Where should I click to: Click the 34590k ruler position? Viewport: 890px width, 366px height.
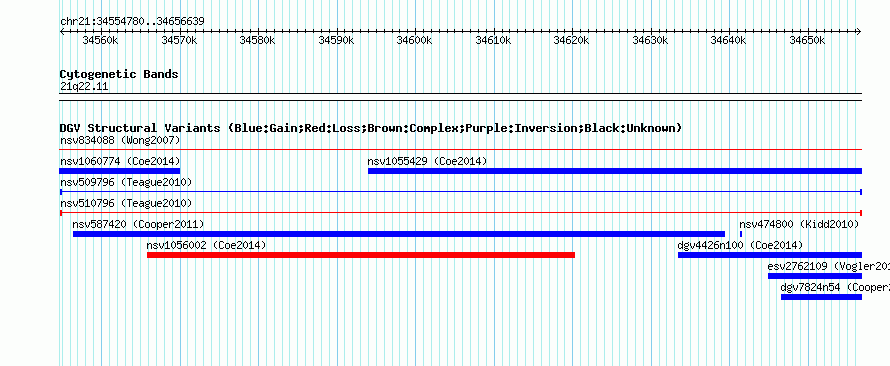[336, 40]
